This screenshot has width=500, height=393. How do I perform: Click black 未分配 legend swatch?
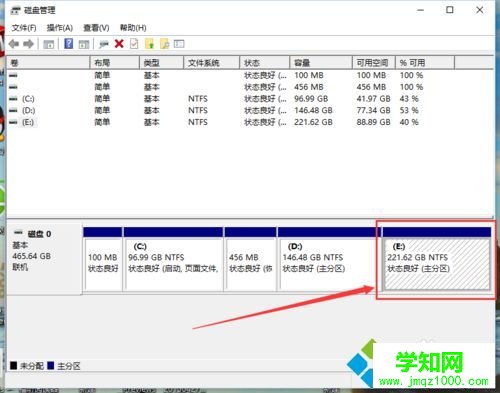click(14, 366)
